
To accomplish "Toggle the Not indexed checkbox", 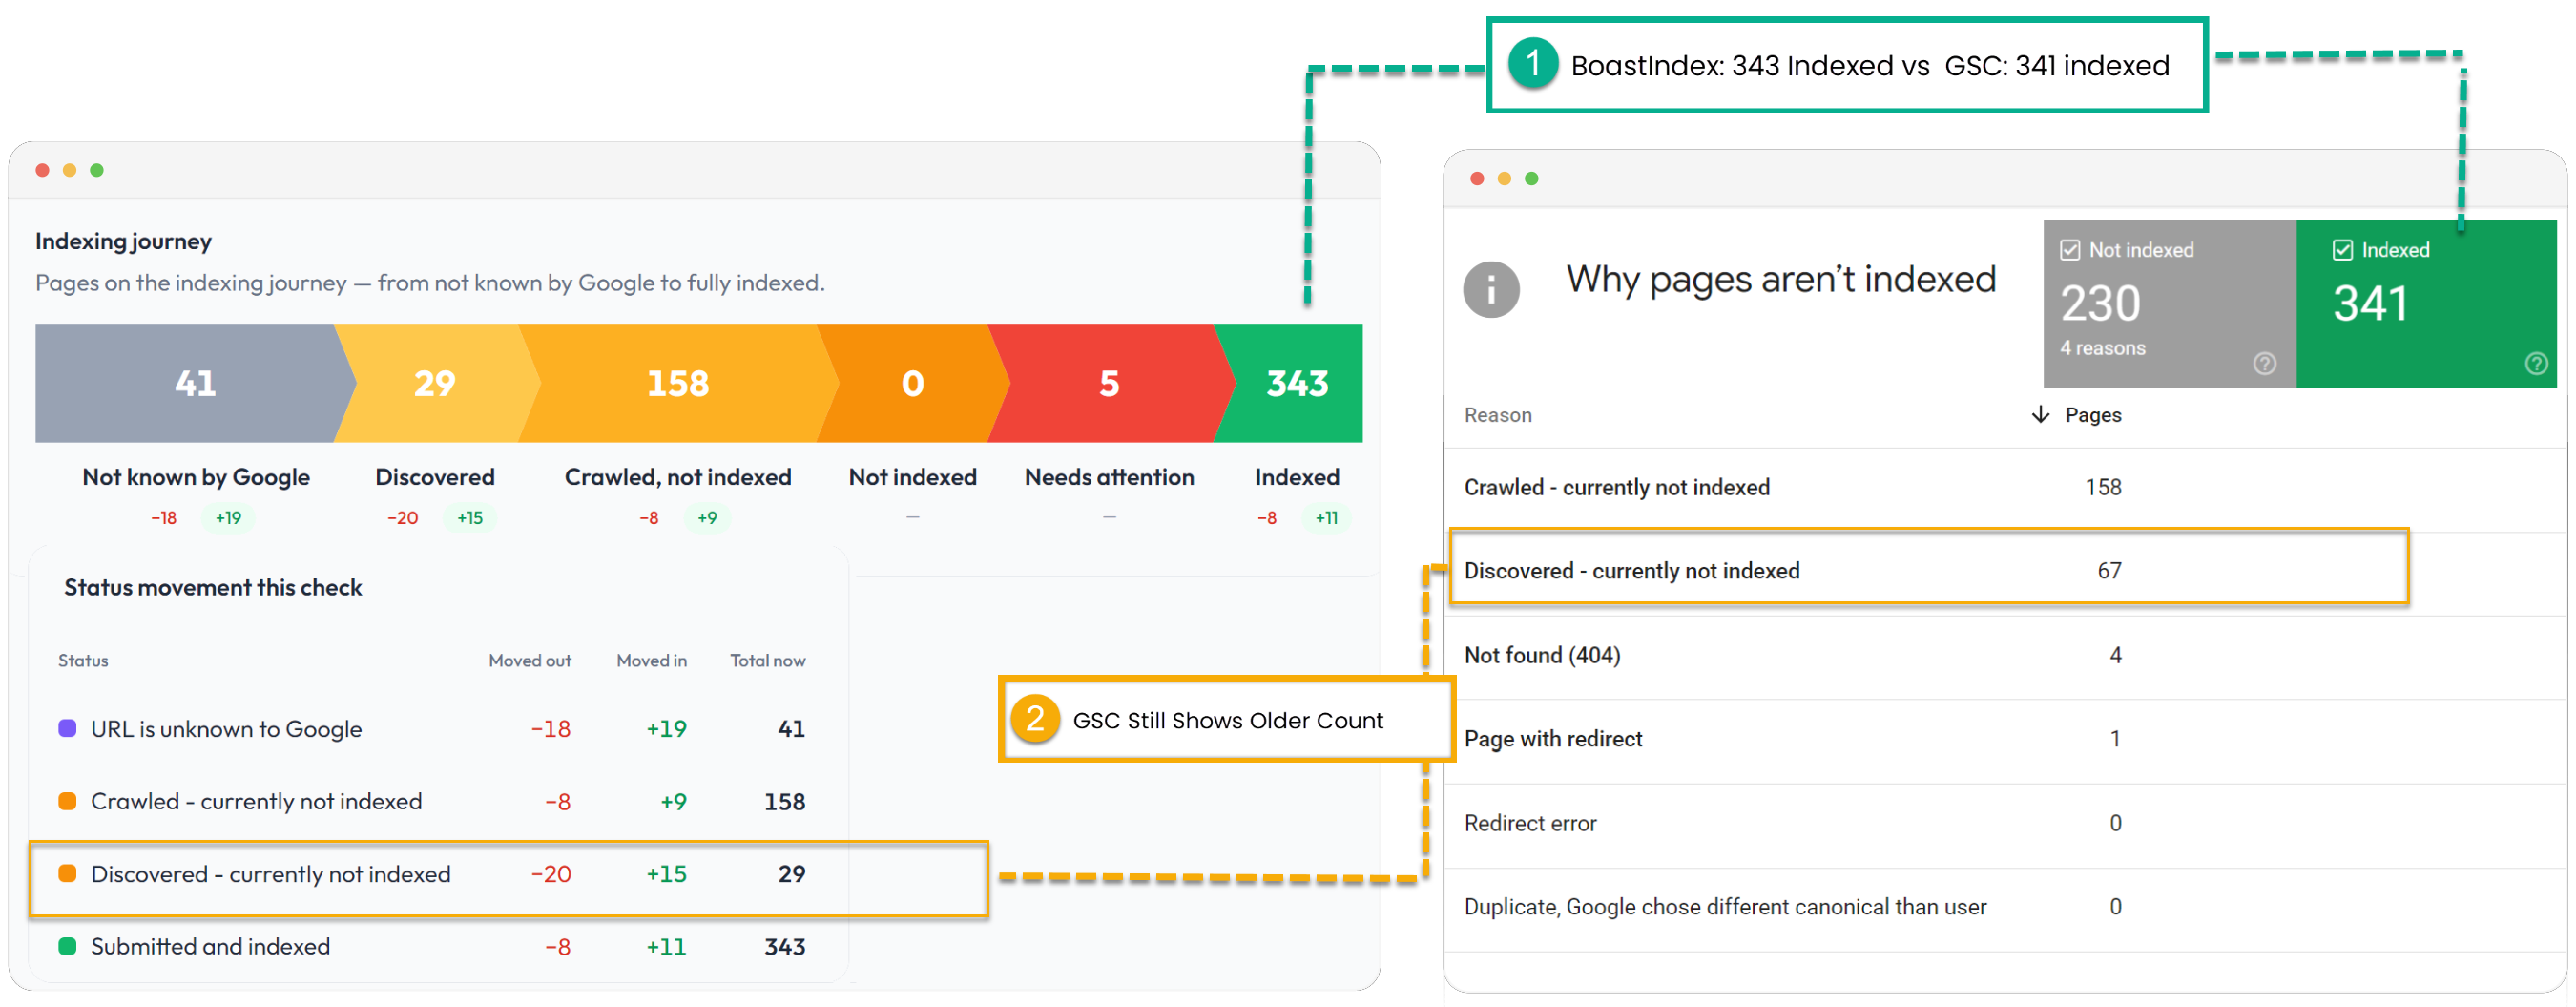I will 2070,250.
